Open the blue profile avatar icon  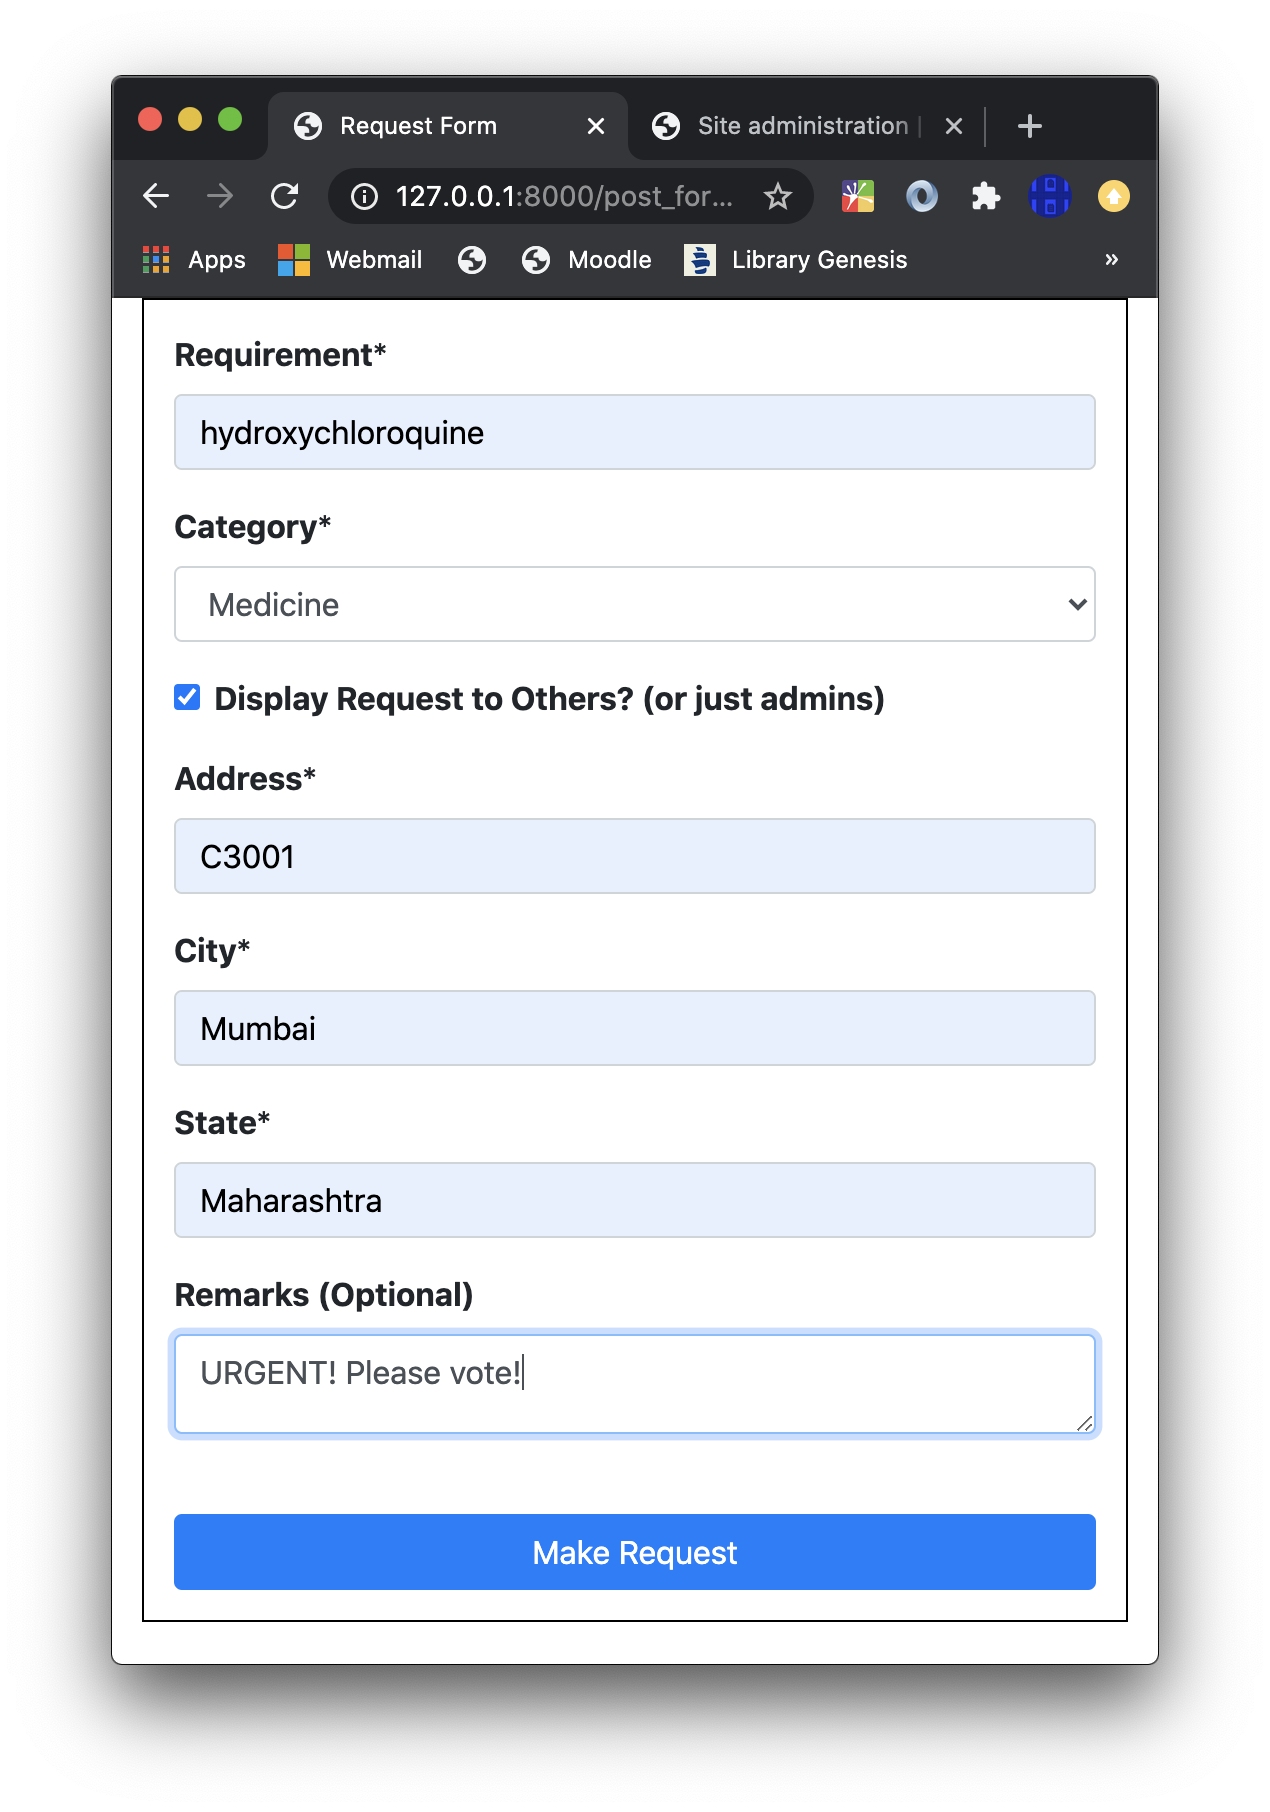coord(1050,196)
